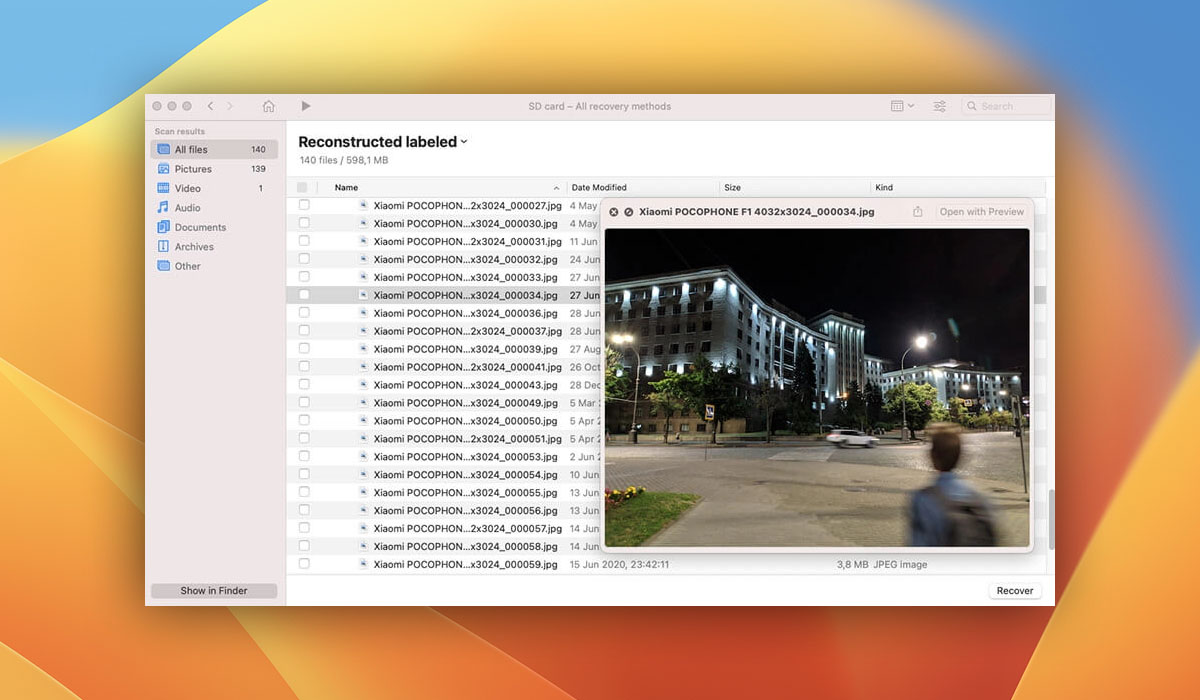The width and height of the screenshot is (1200, 700).
Task: Click the file icon of 000041.jpg
Action: tap(364, 367)
